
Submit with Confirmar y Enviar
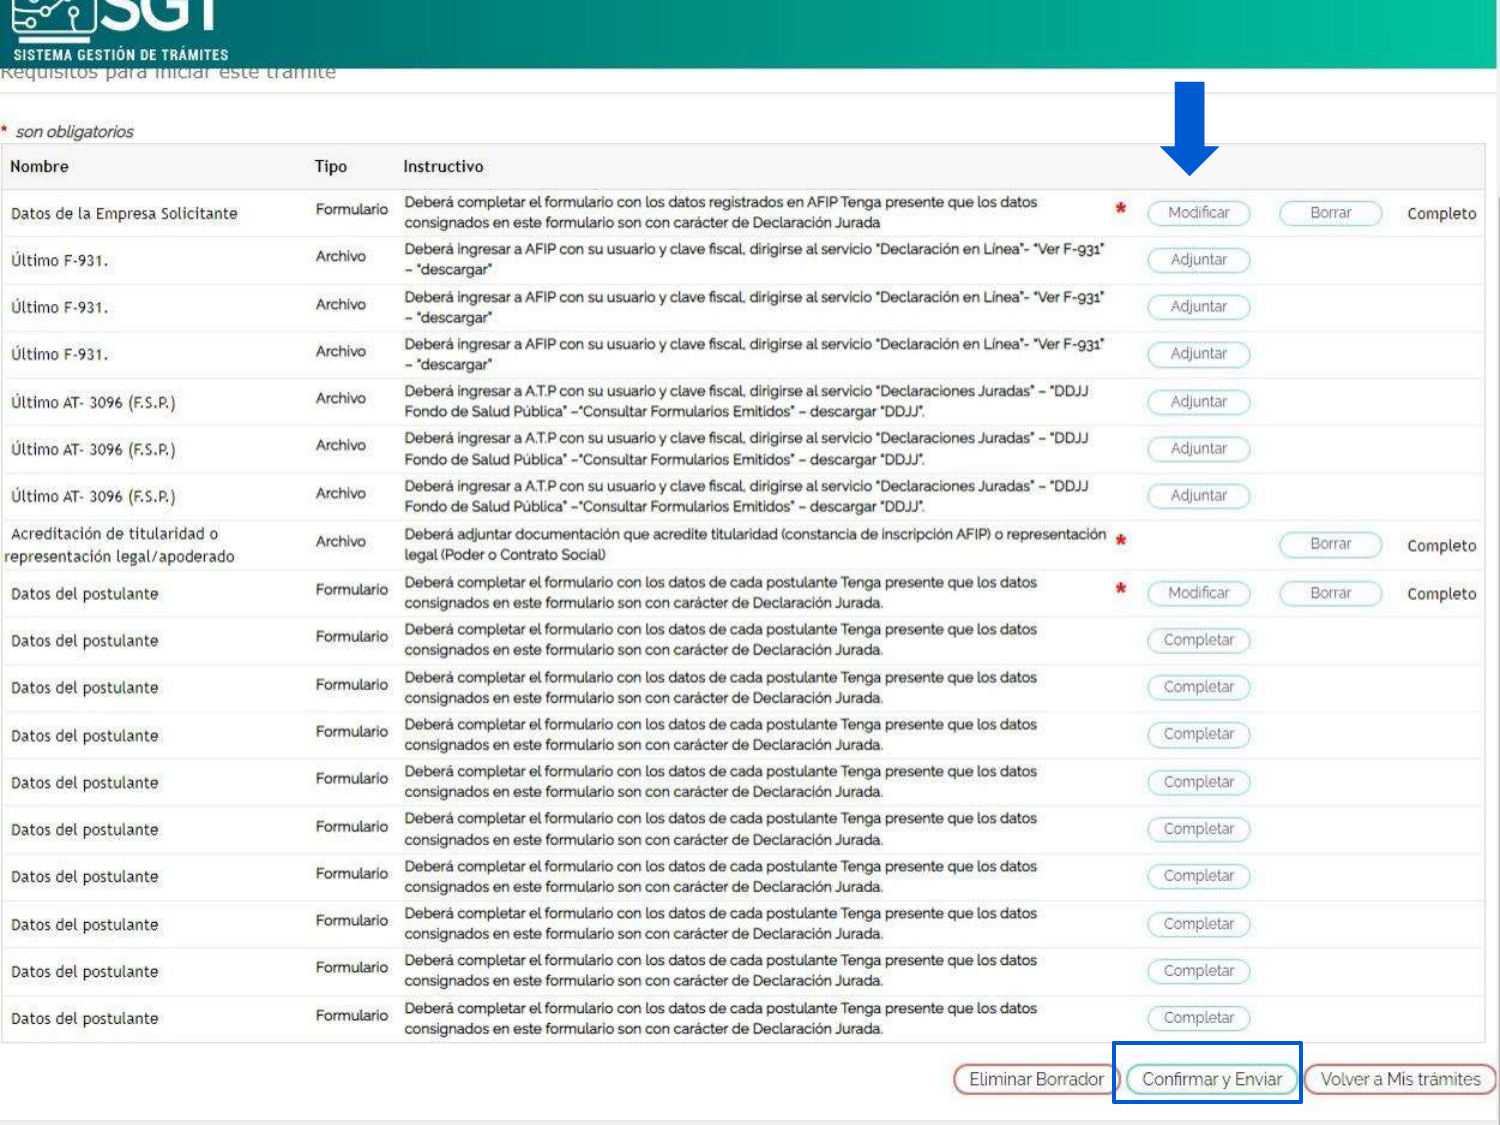tap(1211, 1080)
